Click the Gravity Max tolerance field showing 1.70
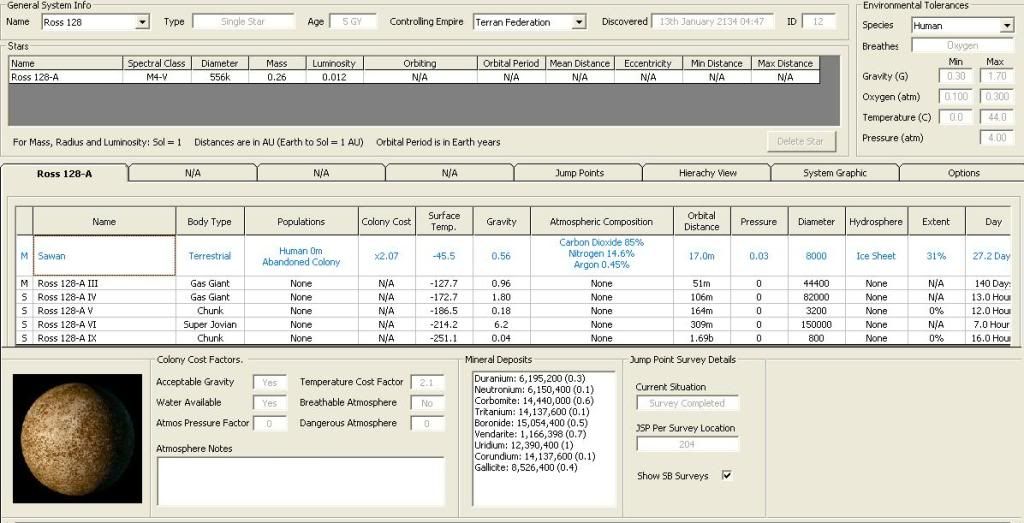This screenshot has height=523, width=1024. click(997, 76)
